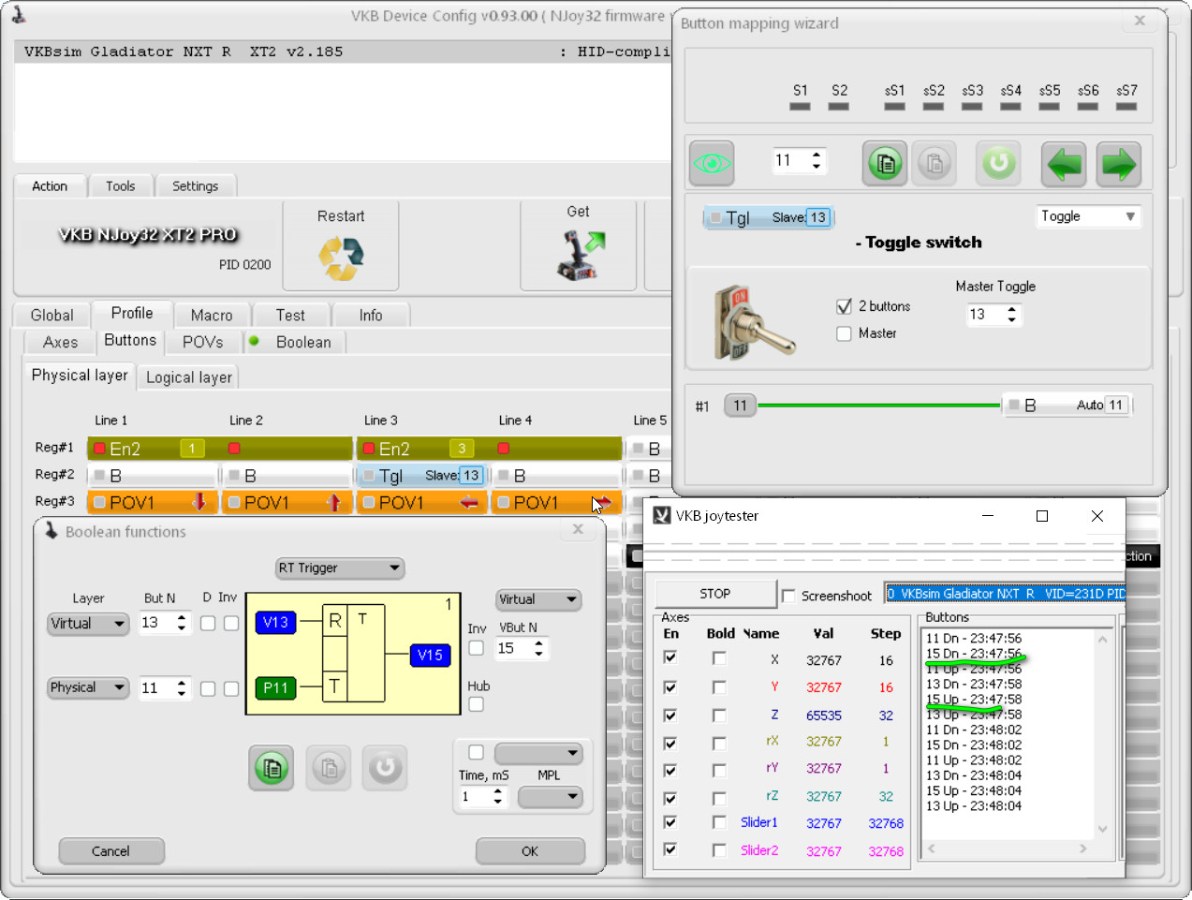1192x900 pixels.
Task: Click the Time, mS field
Action: click(x=482, y=797)
